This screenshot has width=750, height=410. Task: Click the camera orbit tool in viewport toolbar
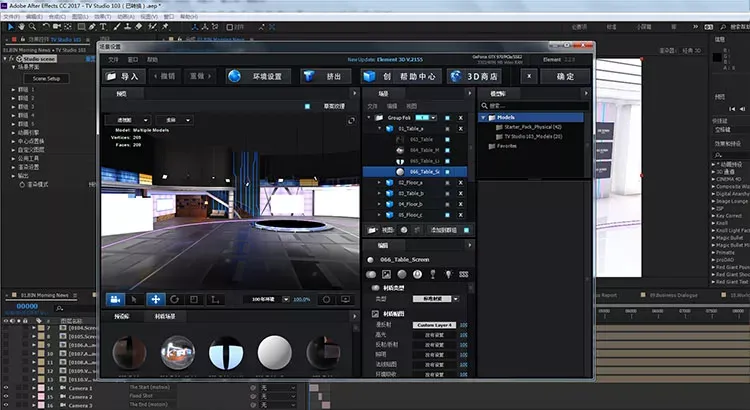click(x=115, y=298)
